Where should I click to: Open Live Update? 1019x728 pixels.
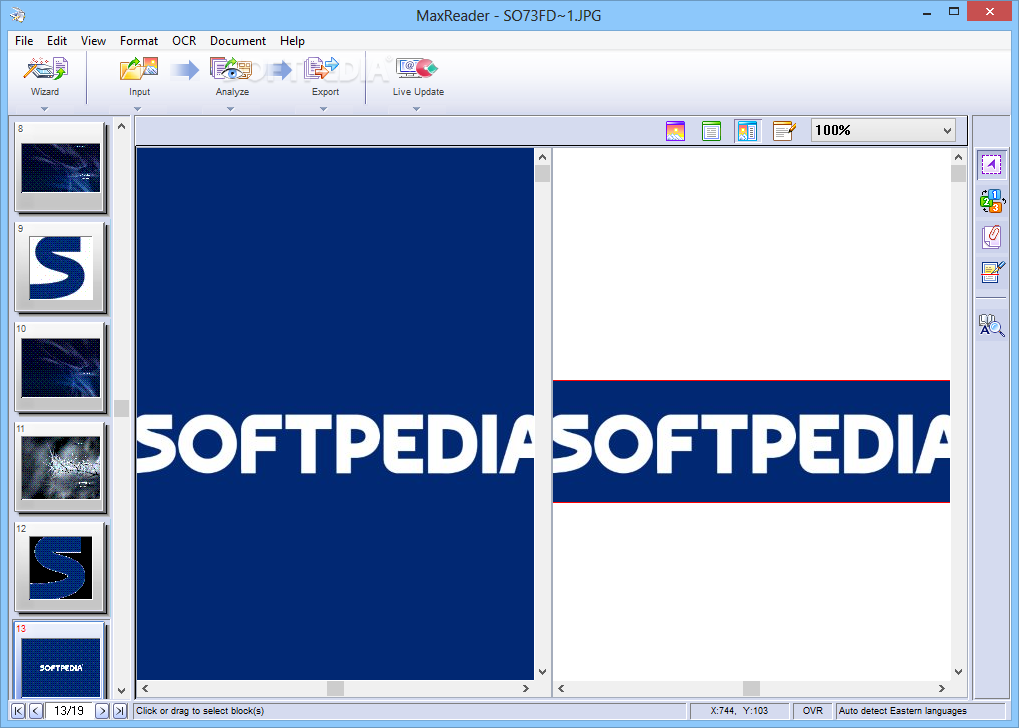(418, 76)
